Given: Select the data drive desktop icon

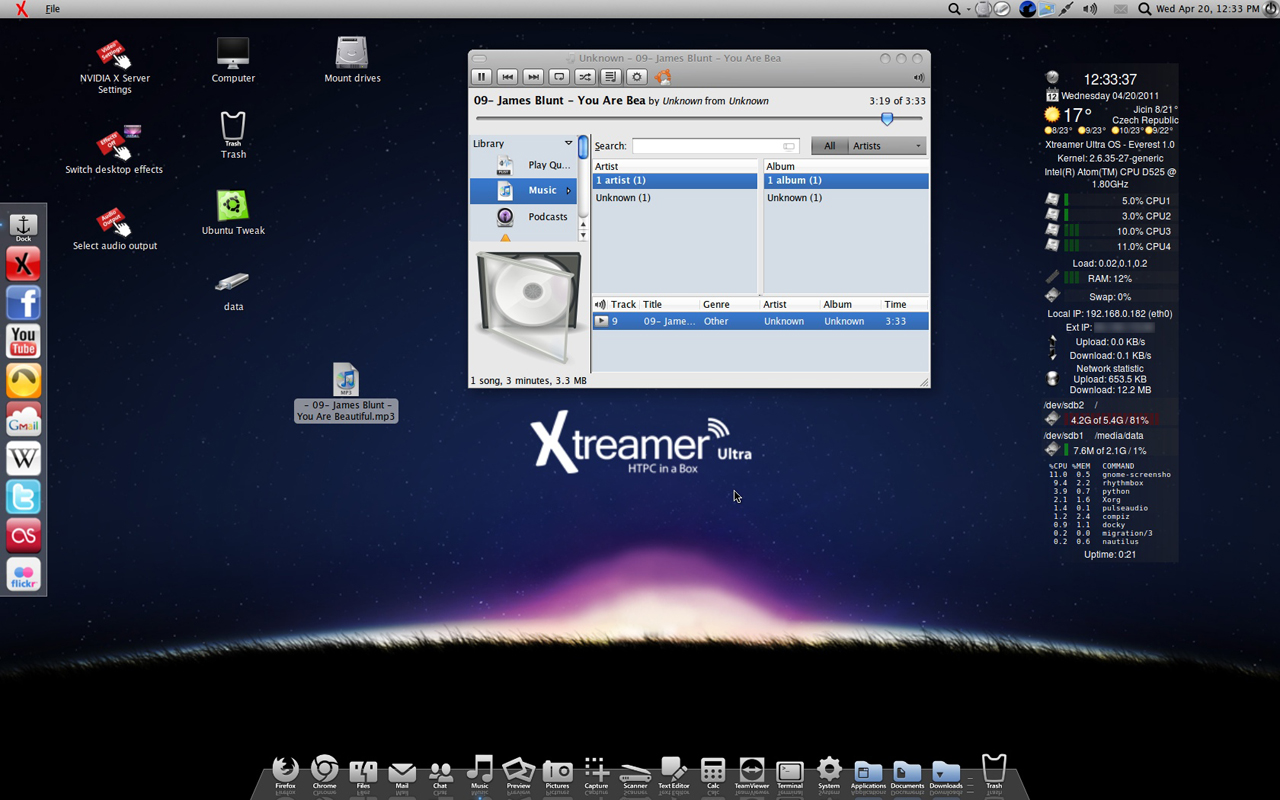Looking at the screenshot, I should 232,291.
